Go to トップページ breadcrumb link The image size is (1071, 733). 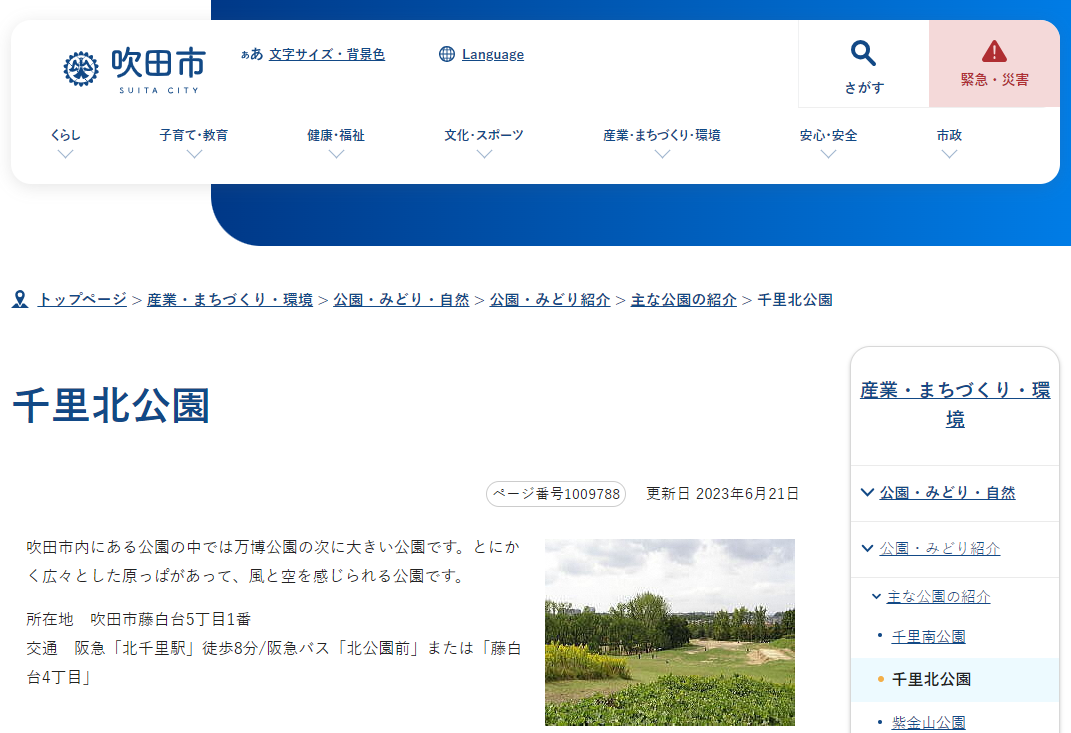click(82, 299)
